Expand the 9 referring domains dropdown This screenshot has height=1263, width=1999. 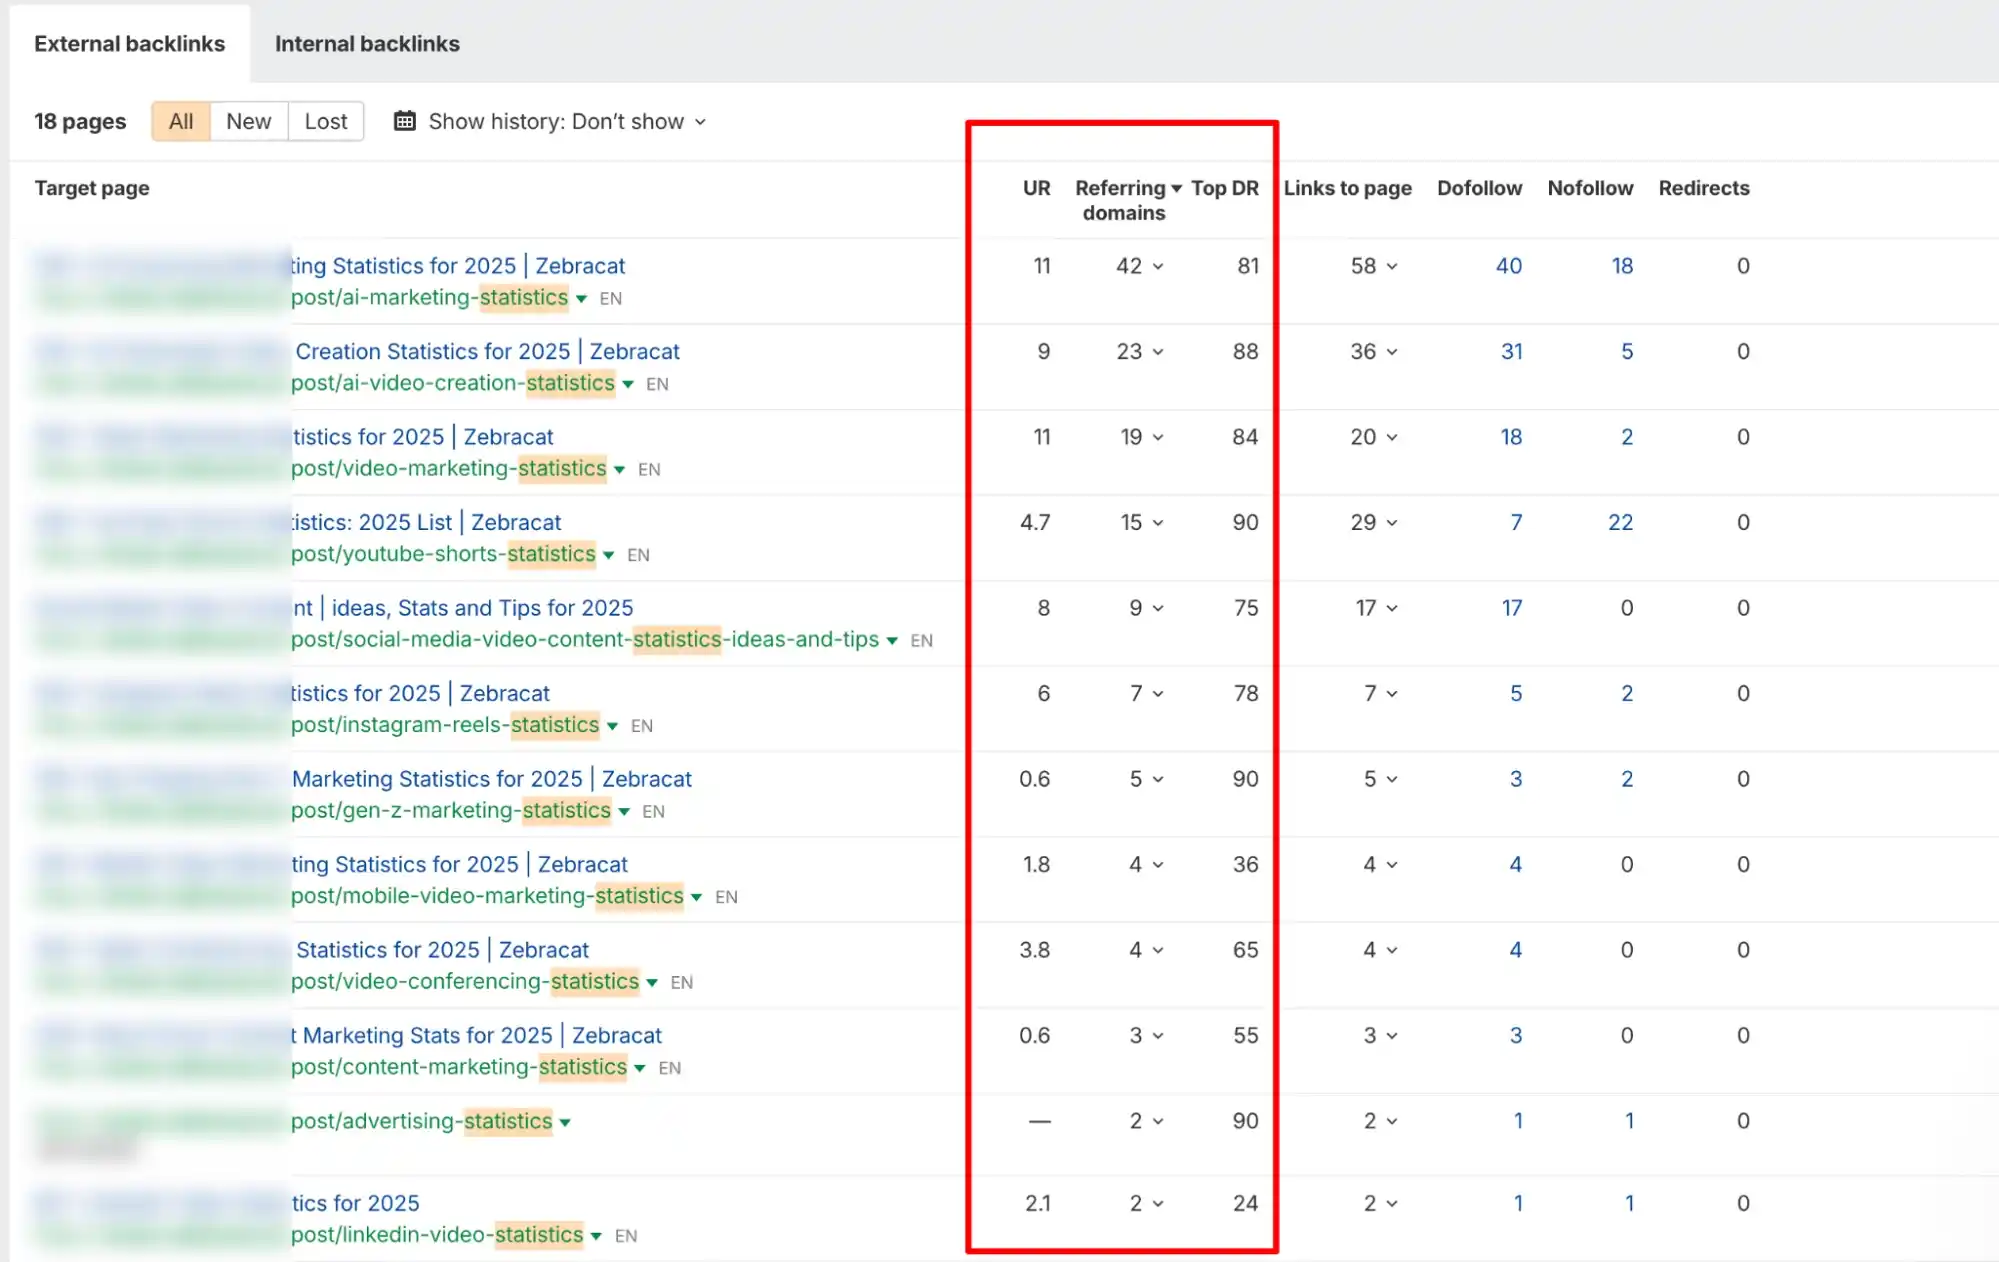click(1147, 608)
